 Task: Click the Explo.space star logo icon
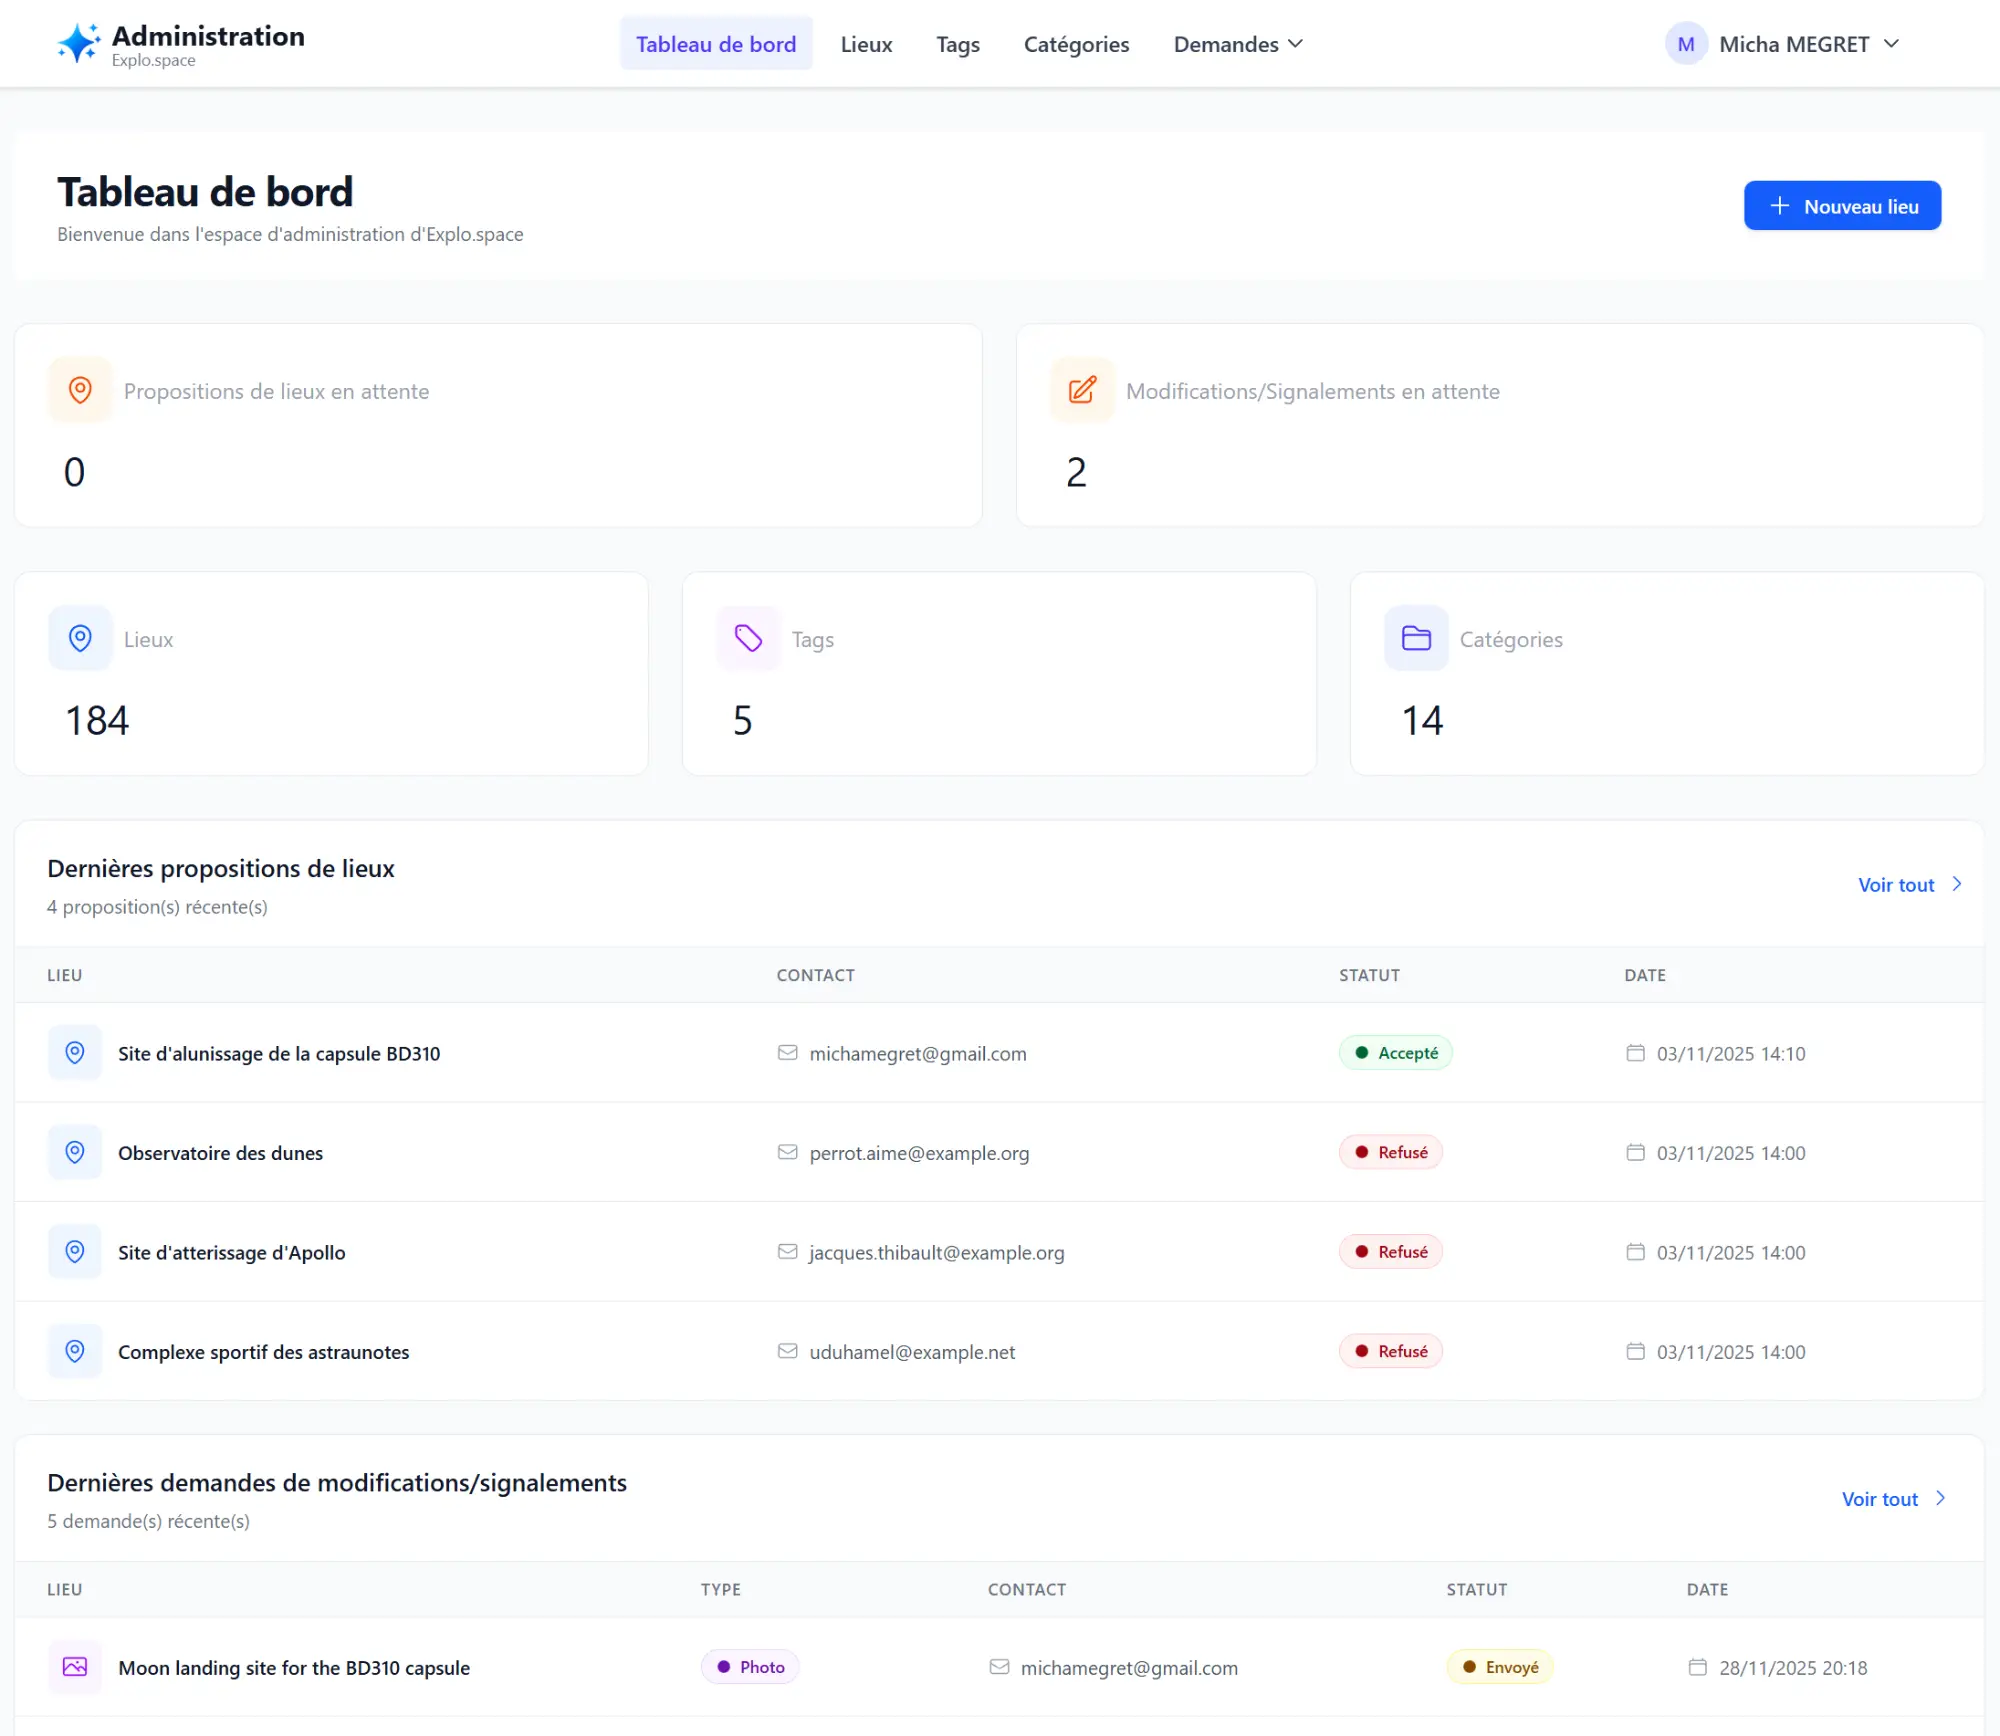[79, 43]
